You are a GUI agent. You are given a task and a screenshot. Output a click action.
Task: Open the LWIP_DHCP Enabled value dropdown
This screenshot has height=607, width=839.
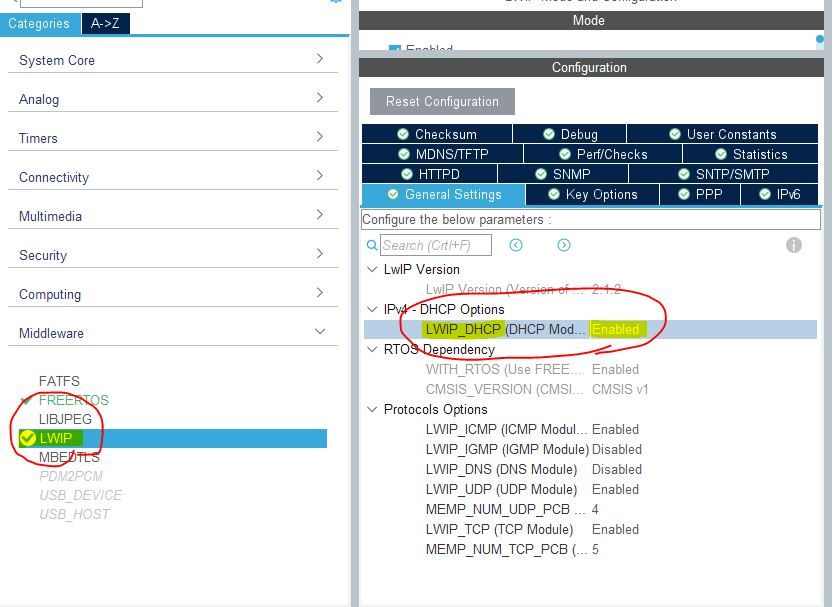[x=616, y=329]
